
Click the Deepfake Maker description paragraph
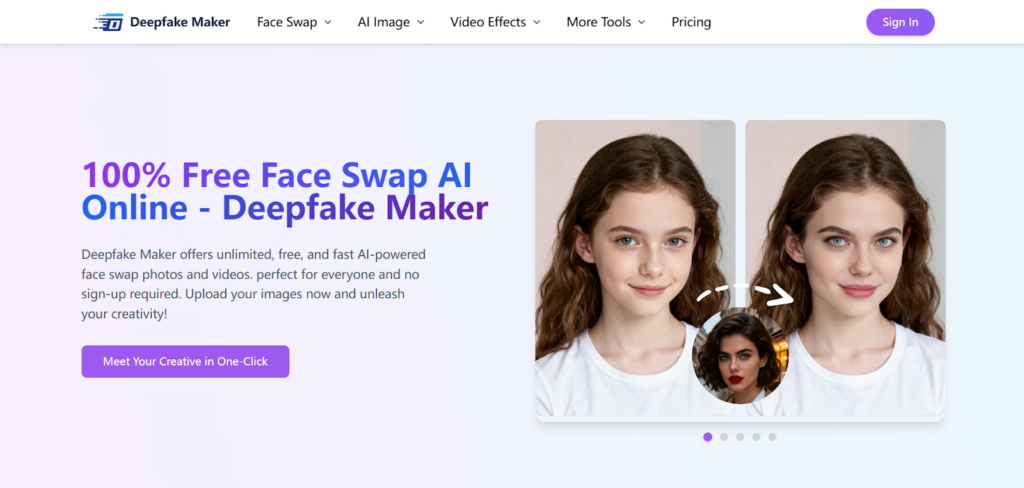(255, 284)
